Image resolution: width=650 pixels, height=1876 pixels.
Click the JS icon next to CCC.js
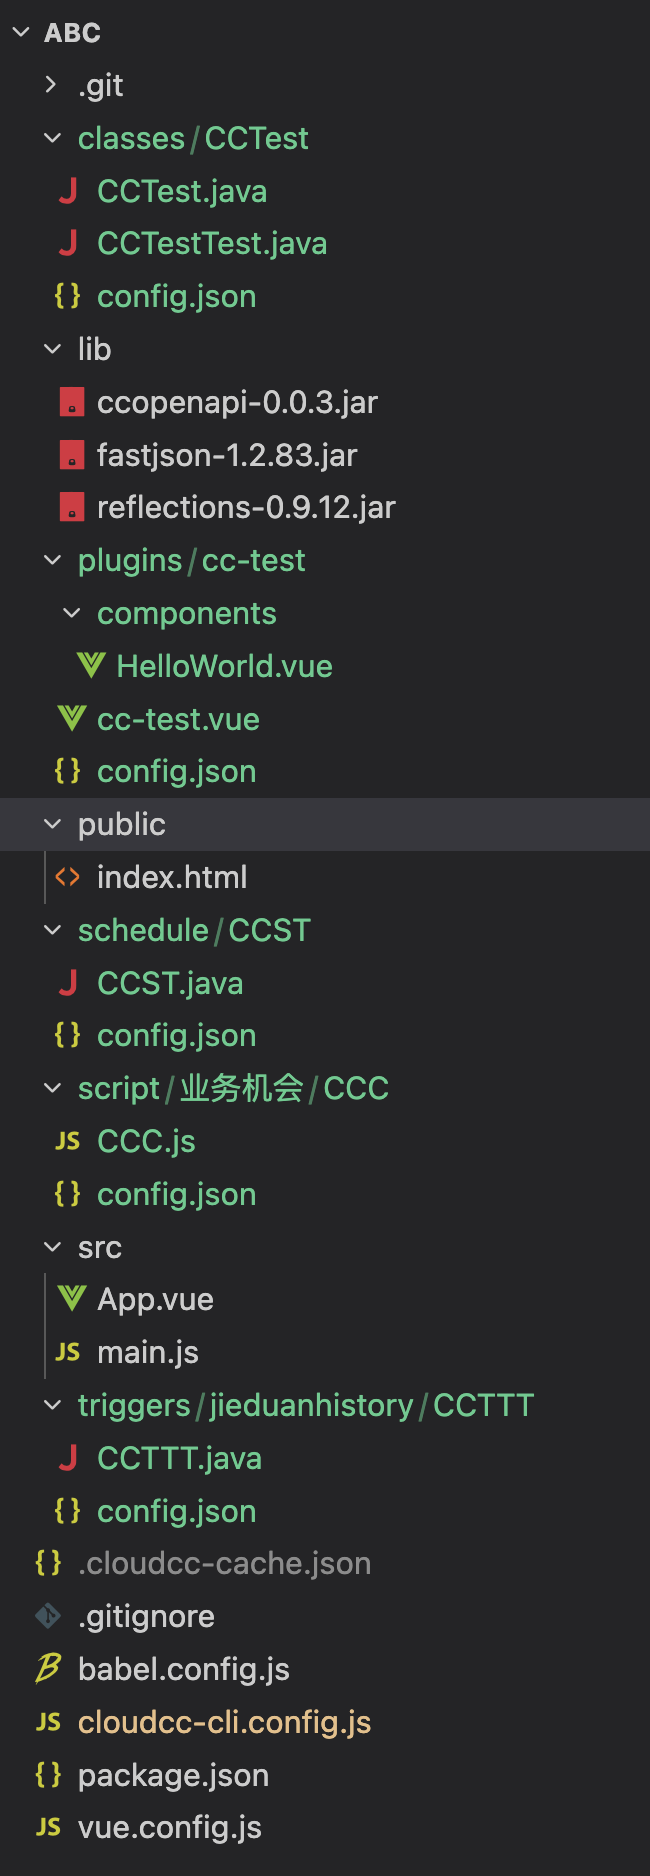[x=68, y=1141]
